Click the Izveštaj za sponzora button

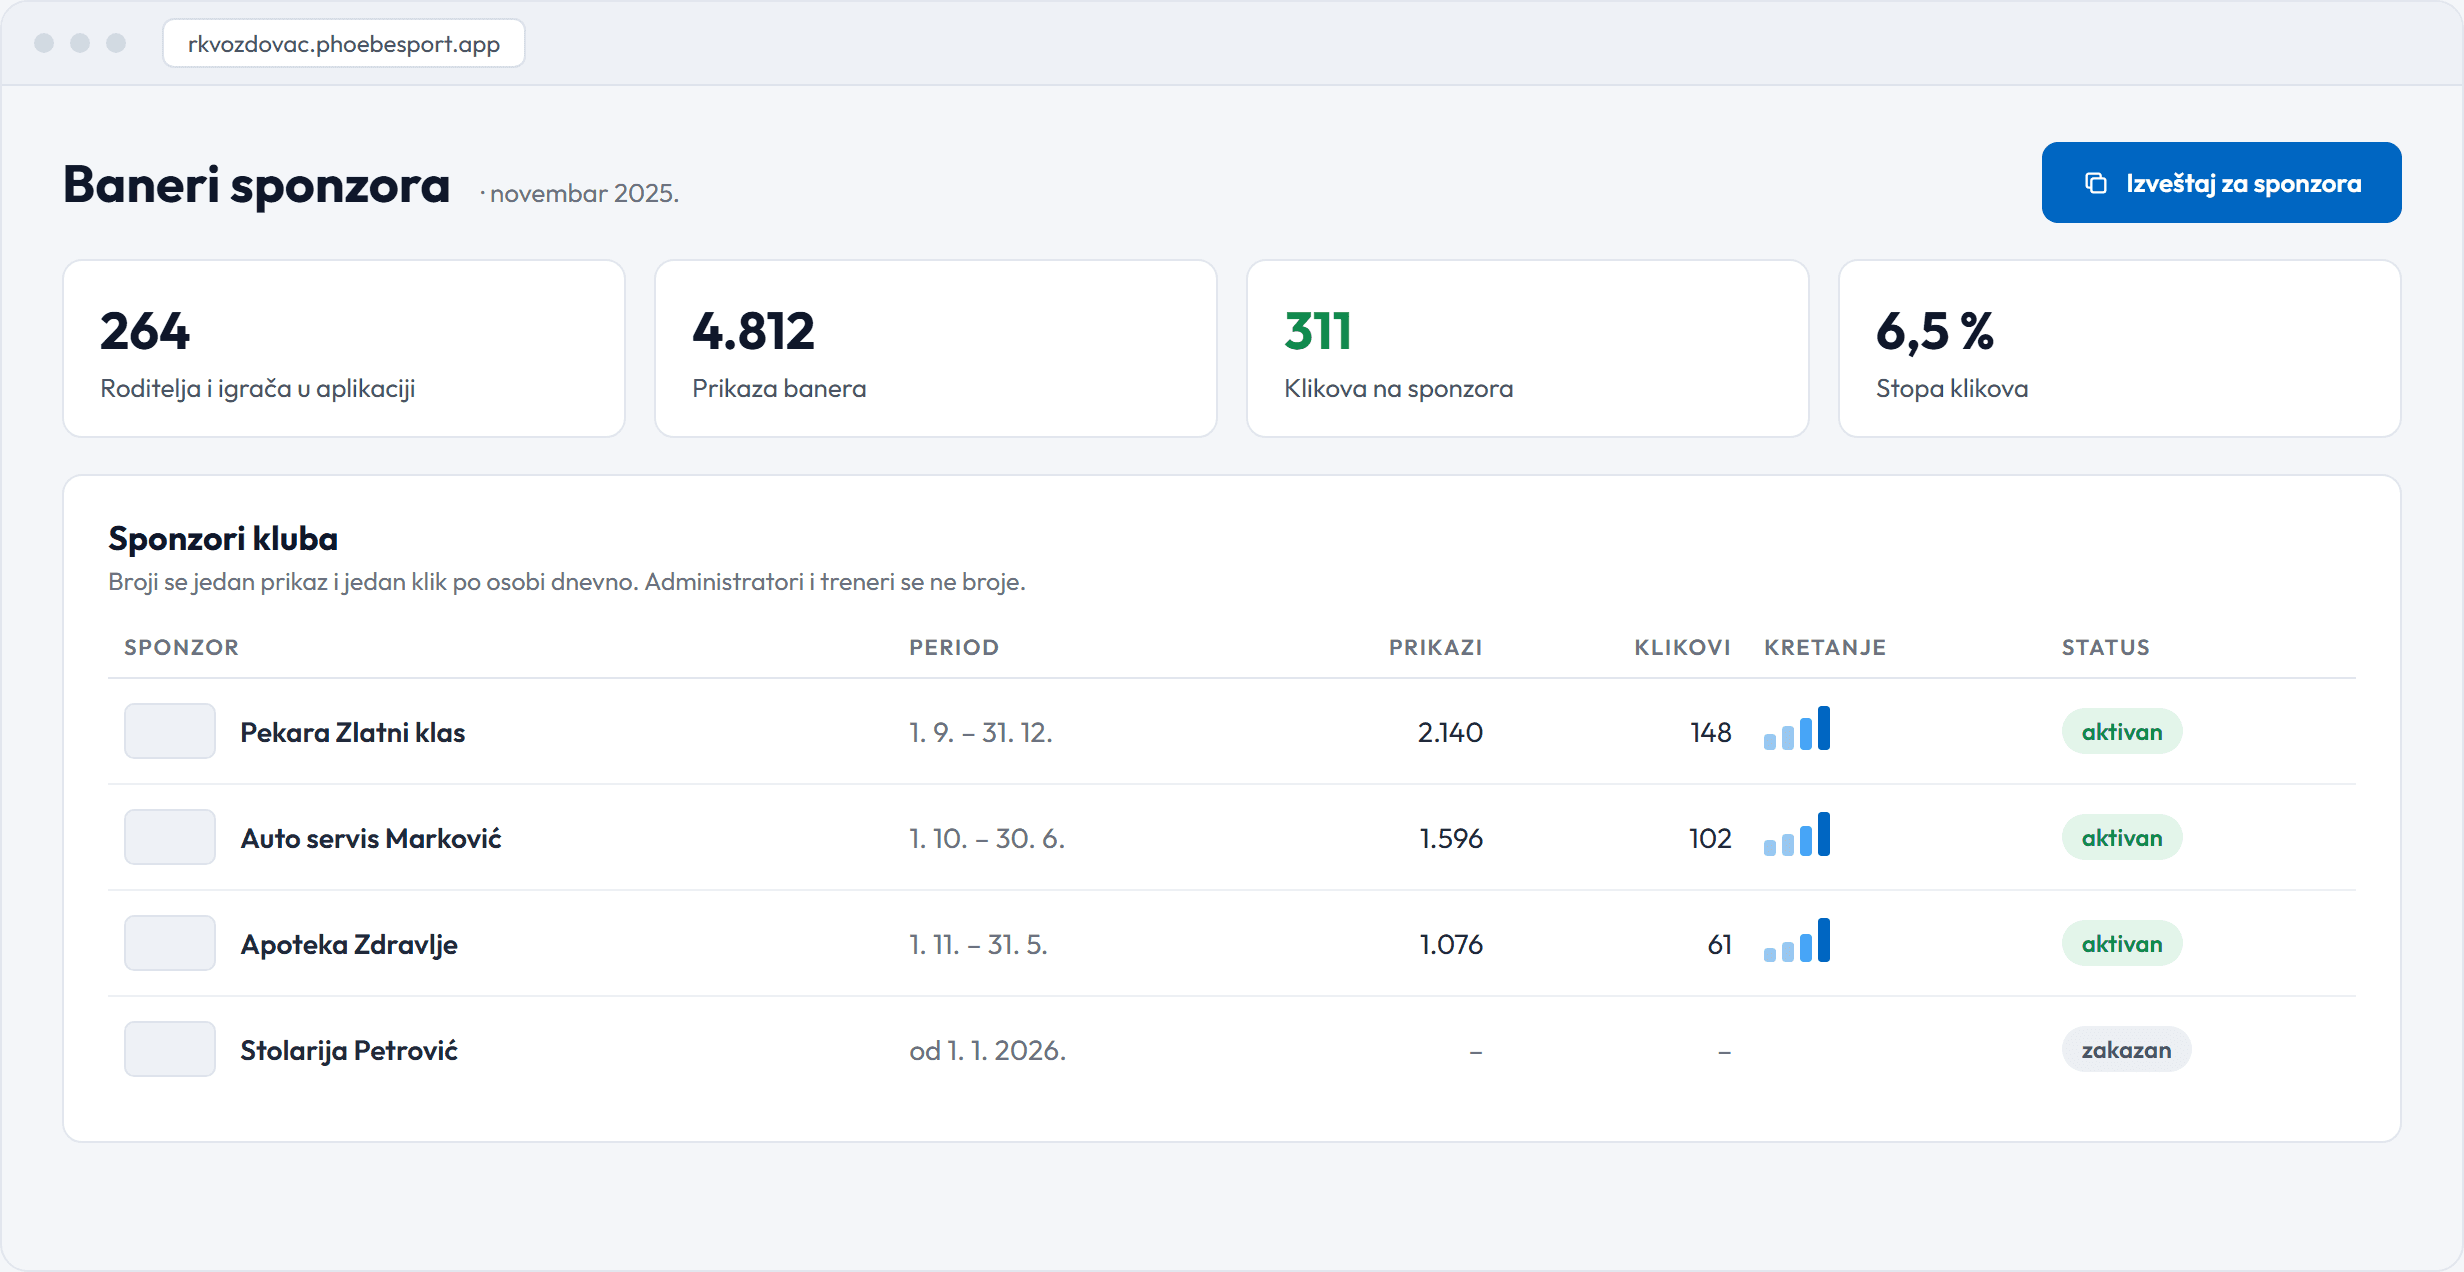pyautogui.click(x=2221, y=183)
